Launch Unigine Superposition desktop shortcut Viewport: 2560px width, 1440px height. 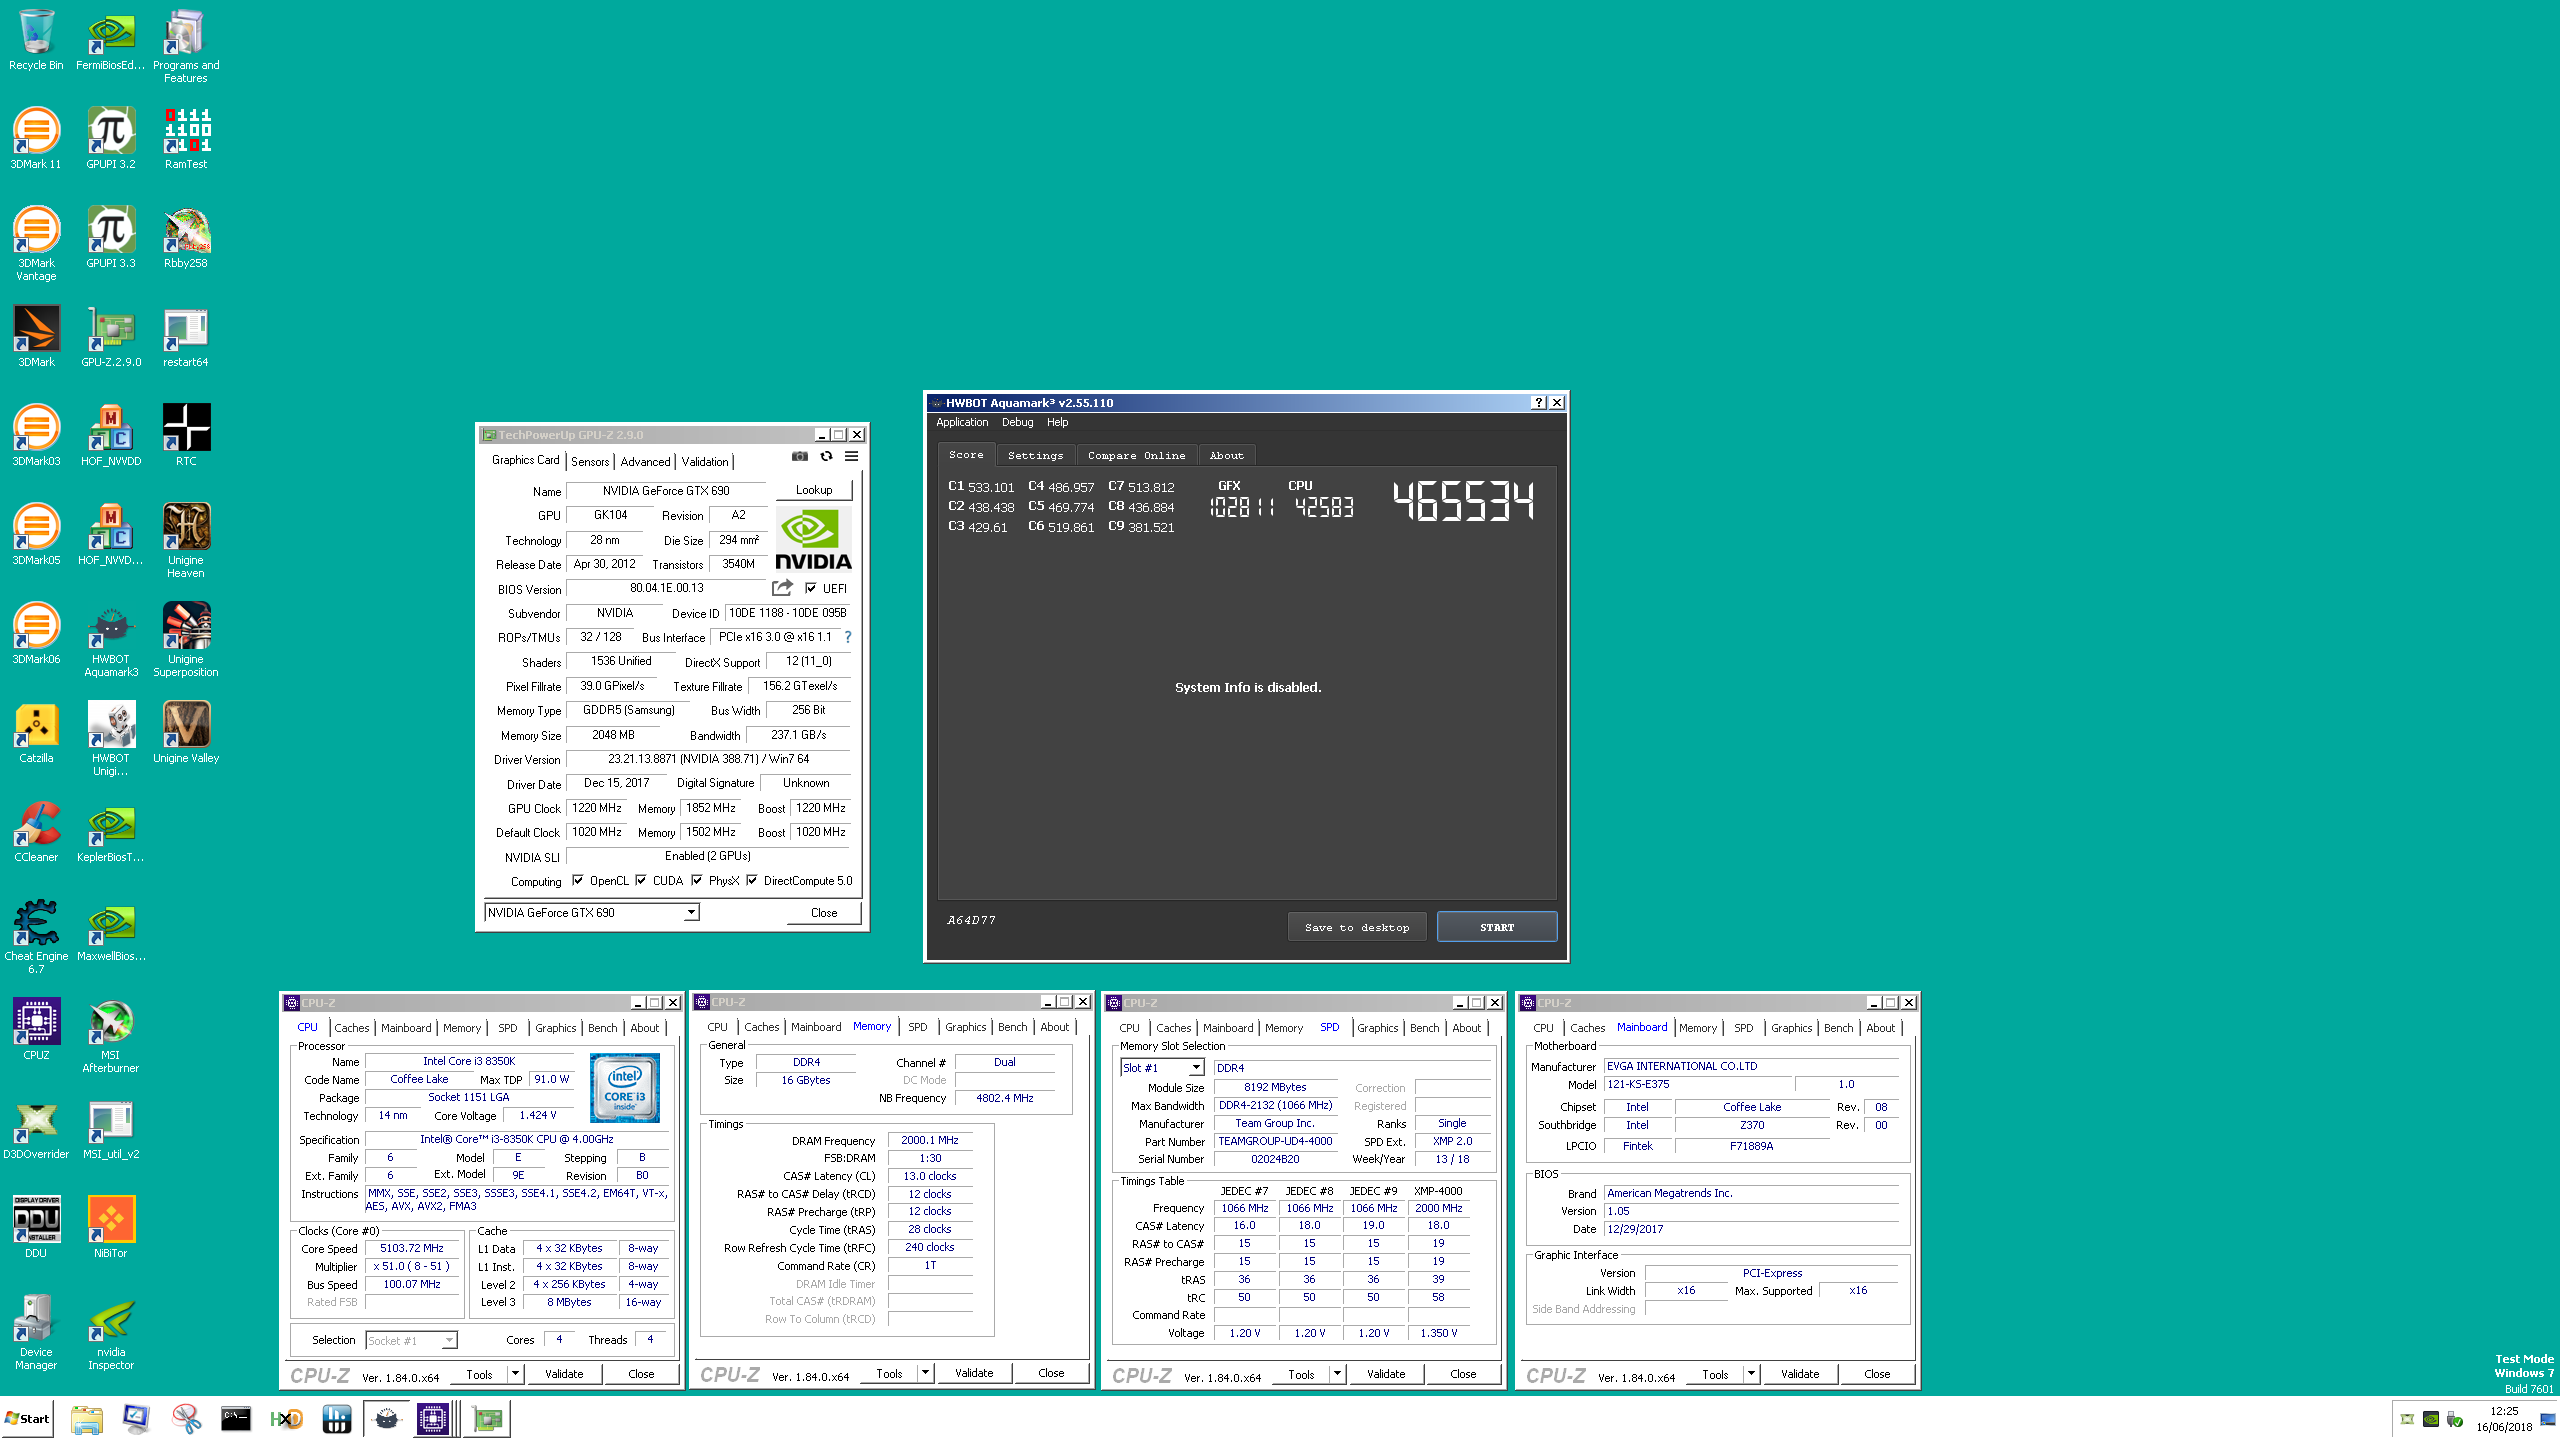point(186,639)
